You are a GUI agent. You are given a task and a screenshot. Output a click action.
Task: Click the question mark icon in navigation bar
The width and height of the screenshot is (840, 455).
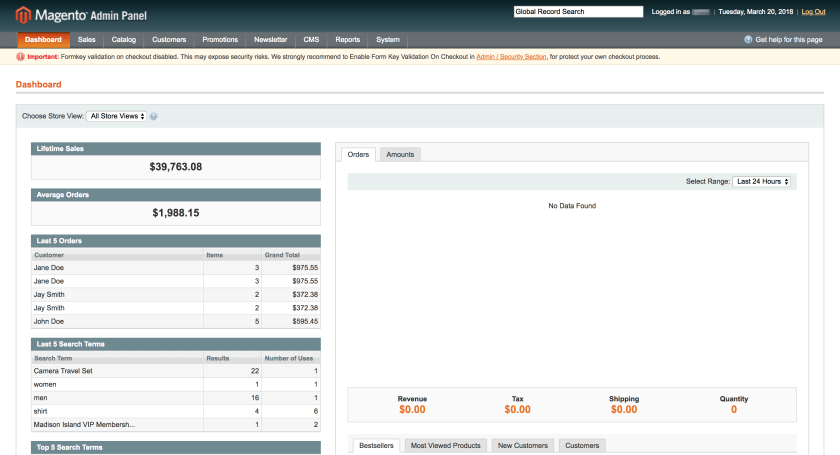(x=747, y=40)
